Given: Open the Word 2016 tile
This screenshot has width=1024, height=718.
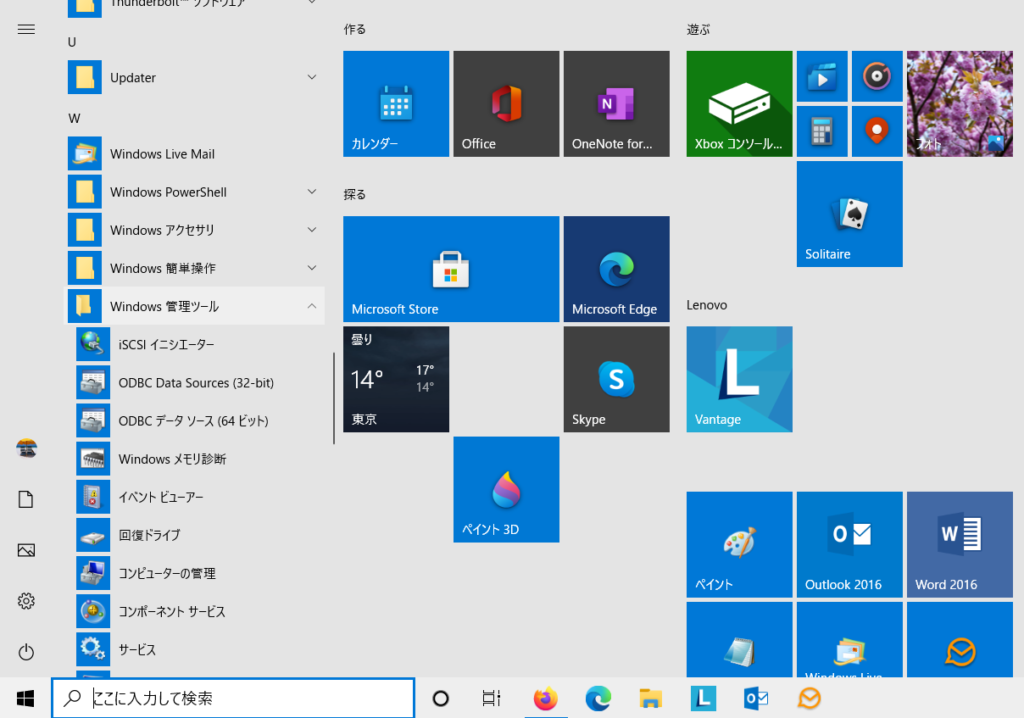Looking at the screenshot, I should [x=959, y=544].
